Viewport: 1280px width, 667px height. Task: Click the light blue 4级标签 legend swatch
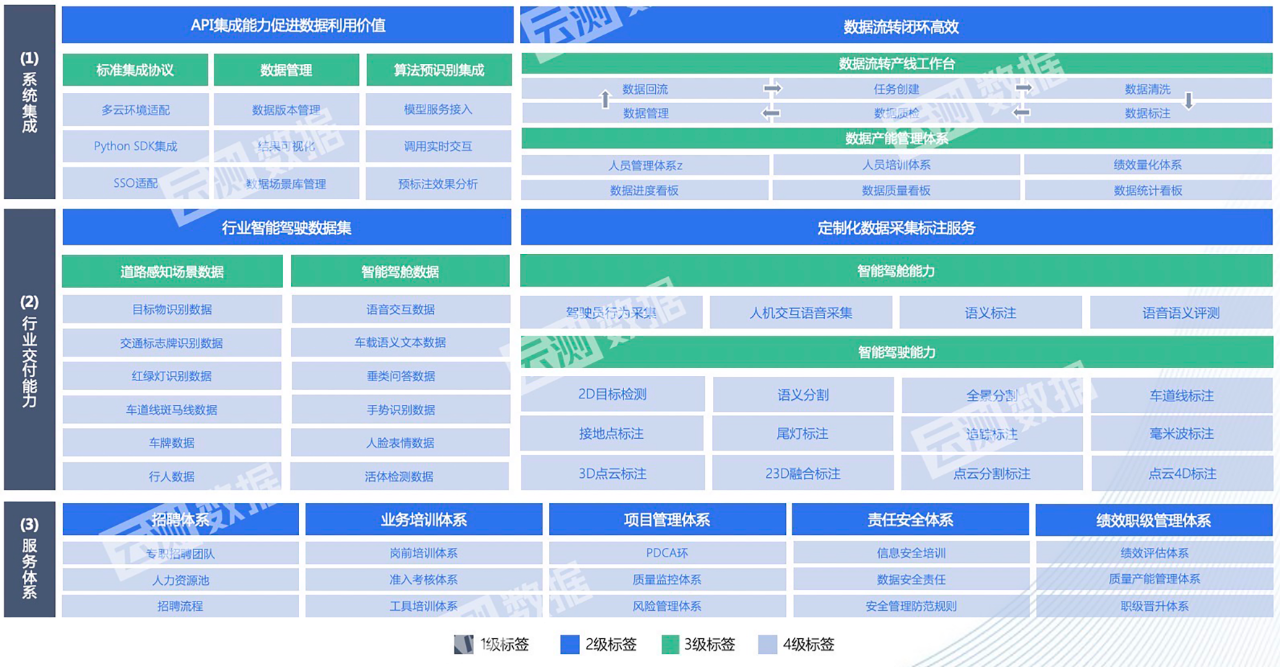[x=768, y=645]
